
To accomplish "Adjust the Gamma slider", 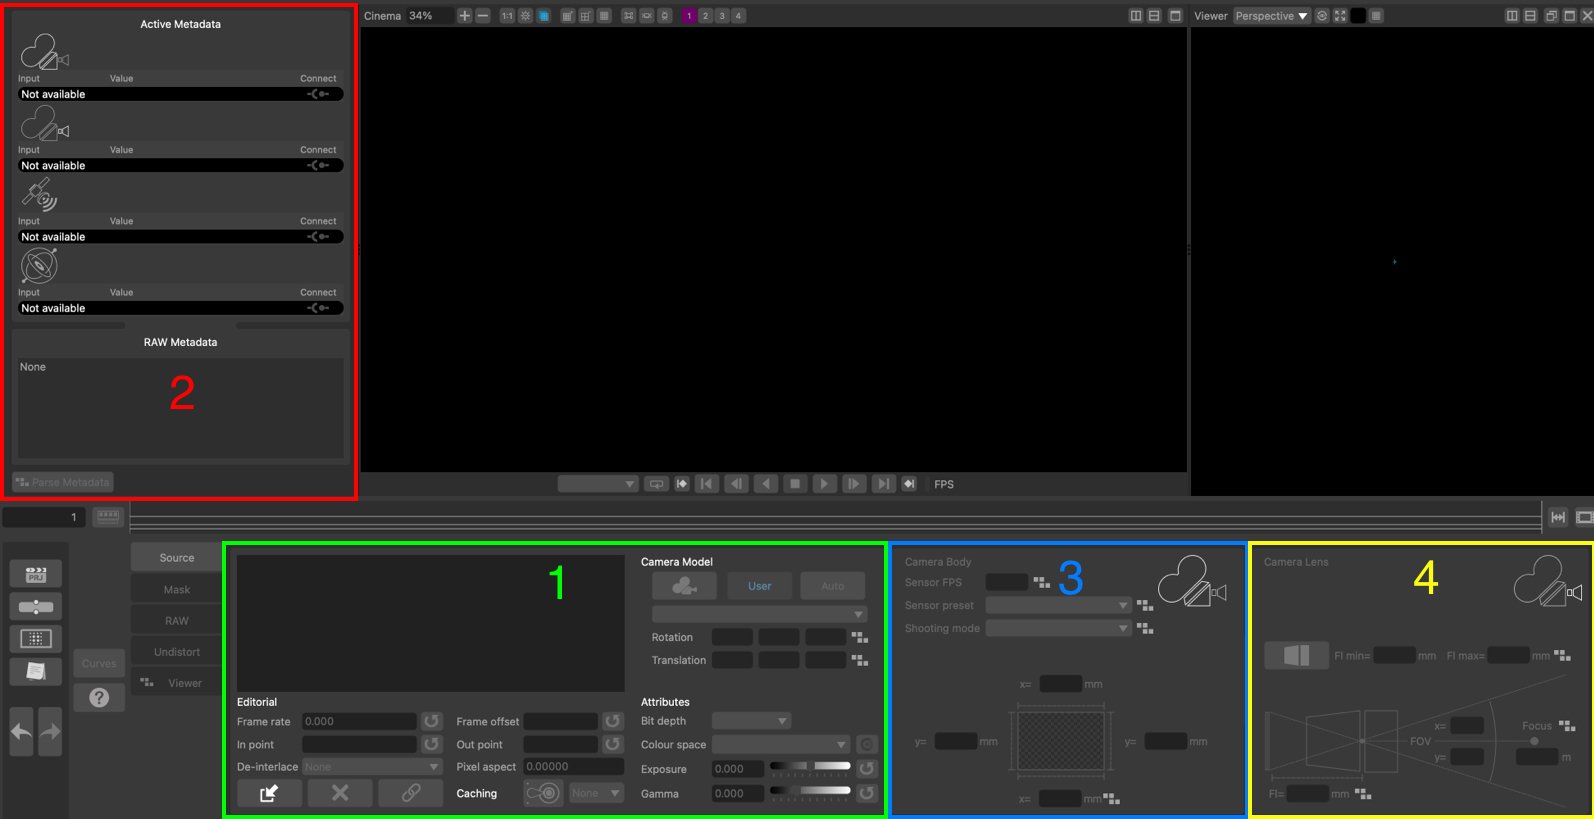I will [x=809, y=790].
